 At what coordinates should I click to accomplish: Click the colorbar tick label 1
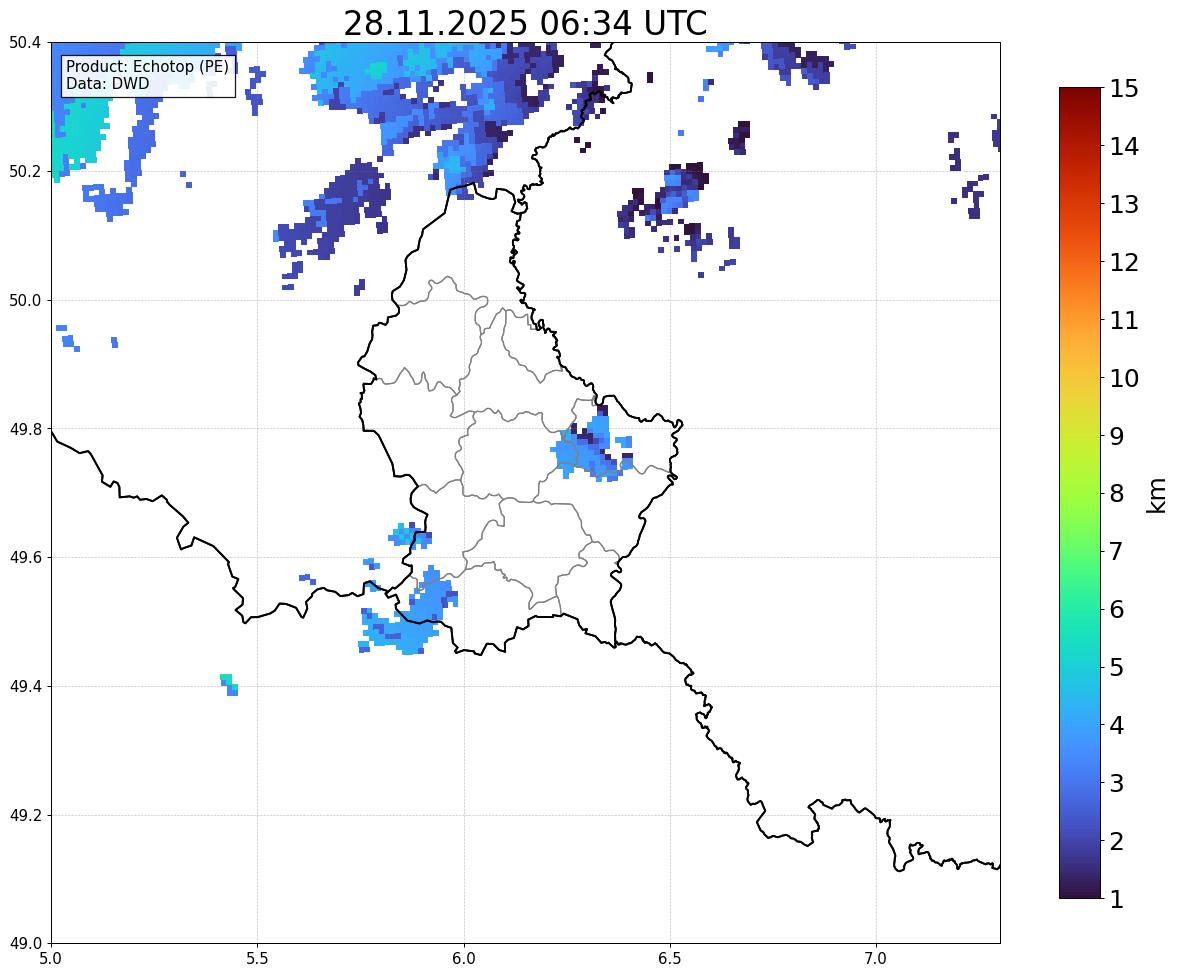(1116, 899)
